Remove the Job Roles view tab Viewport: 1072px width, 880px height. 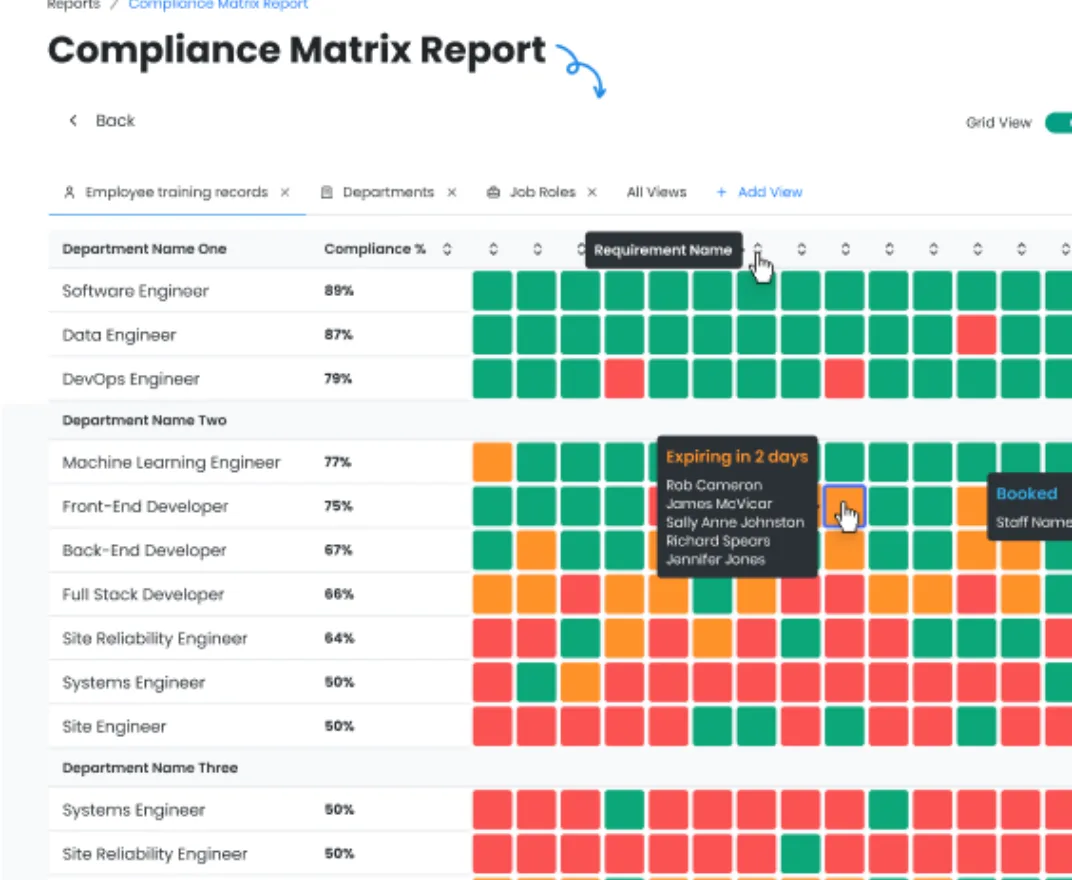tap(592, 192)
